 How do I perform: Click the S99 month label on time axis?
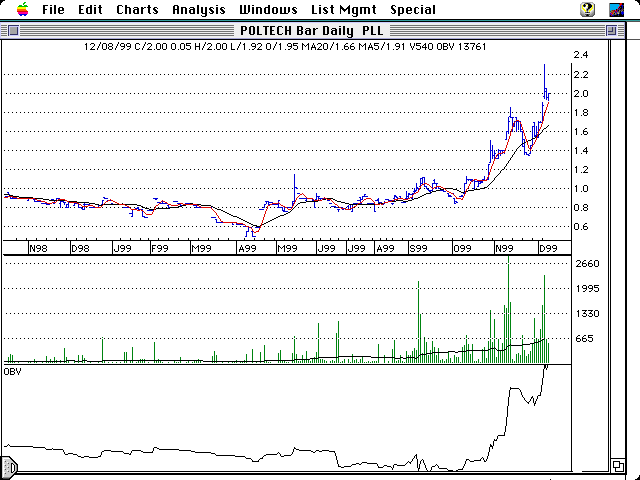tap(418, 248)
